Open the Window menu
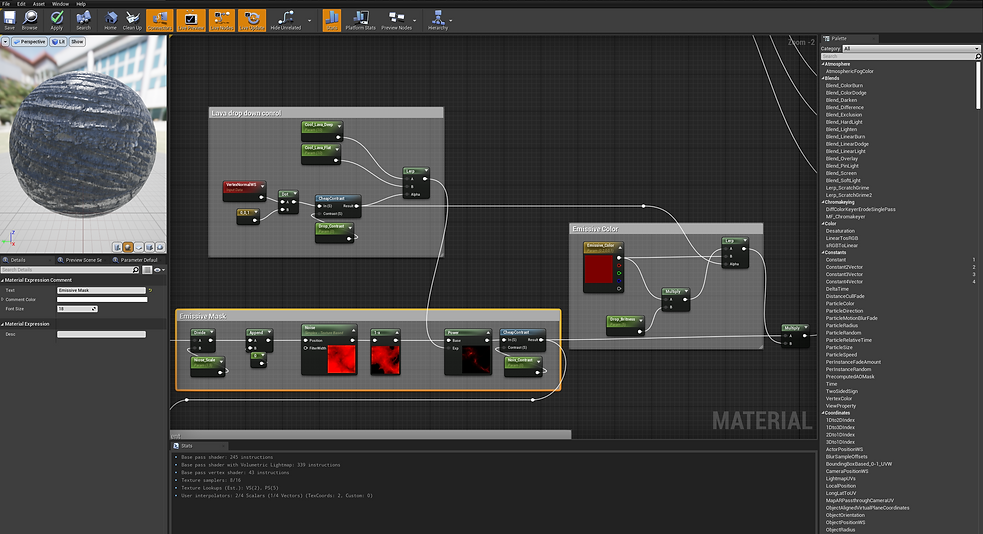This screenshot has width=983, height=534. pyautogui.click(x=60, y=4)
